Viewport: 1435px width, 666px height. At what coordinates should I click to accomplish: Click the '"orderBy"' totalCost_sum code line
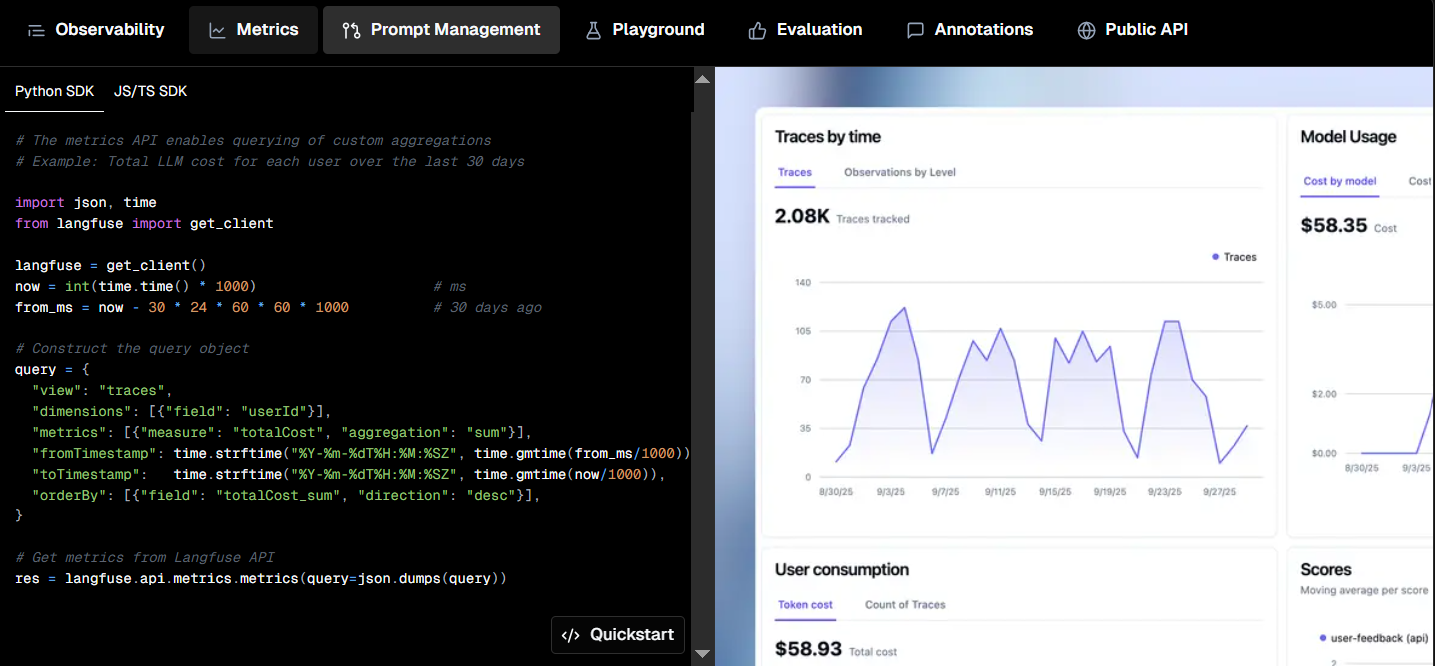(286, 495)
